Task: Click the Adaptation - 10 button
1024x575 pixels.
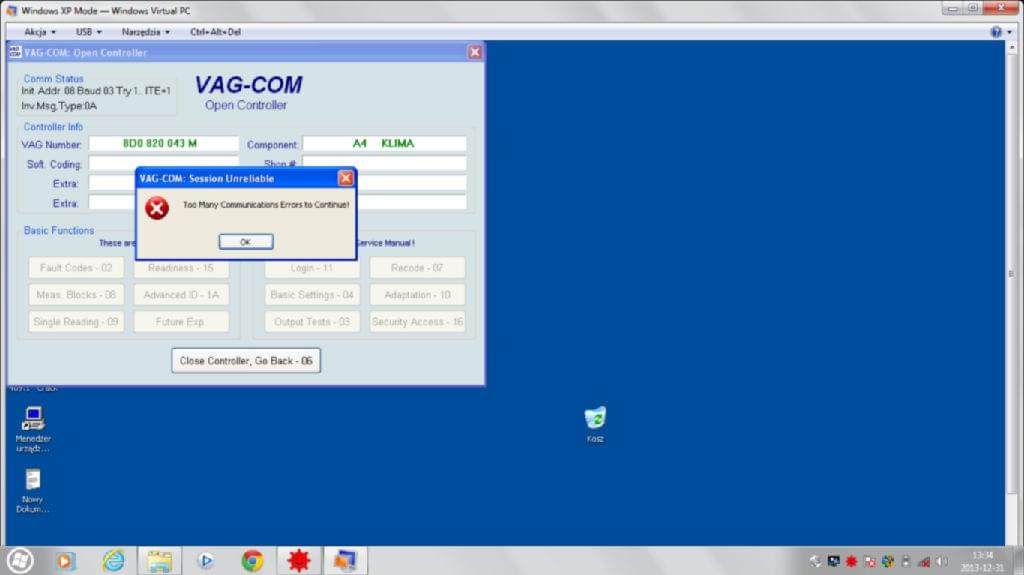Action: coord(417,295)
